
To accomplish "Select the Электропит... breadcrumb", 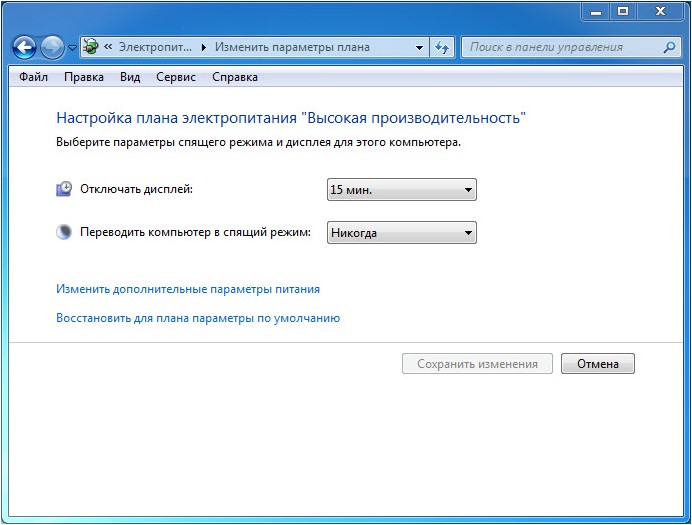I will (155, 47).
